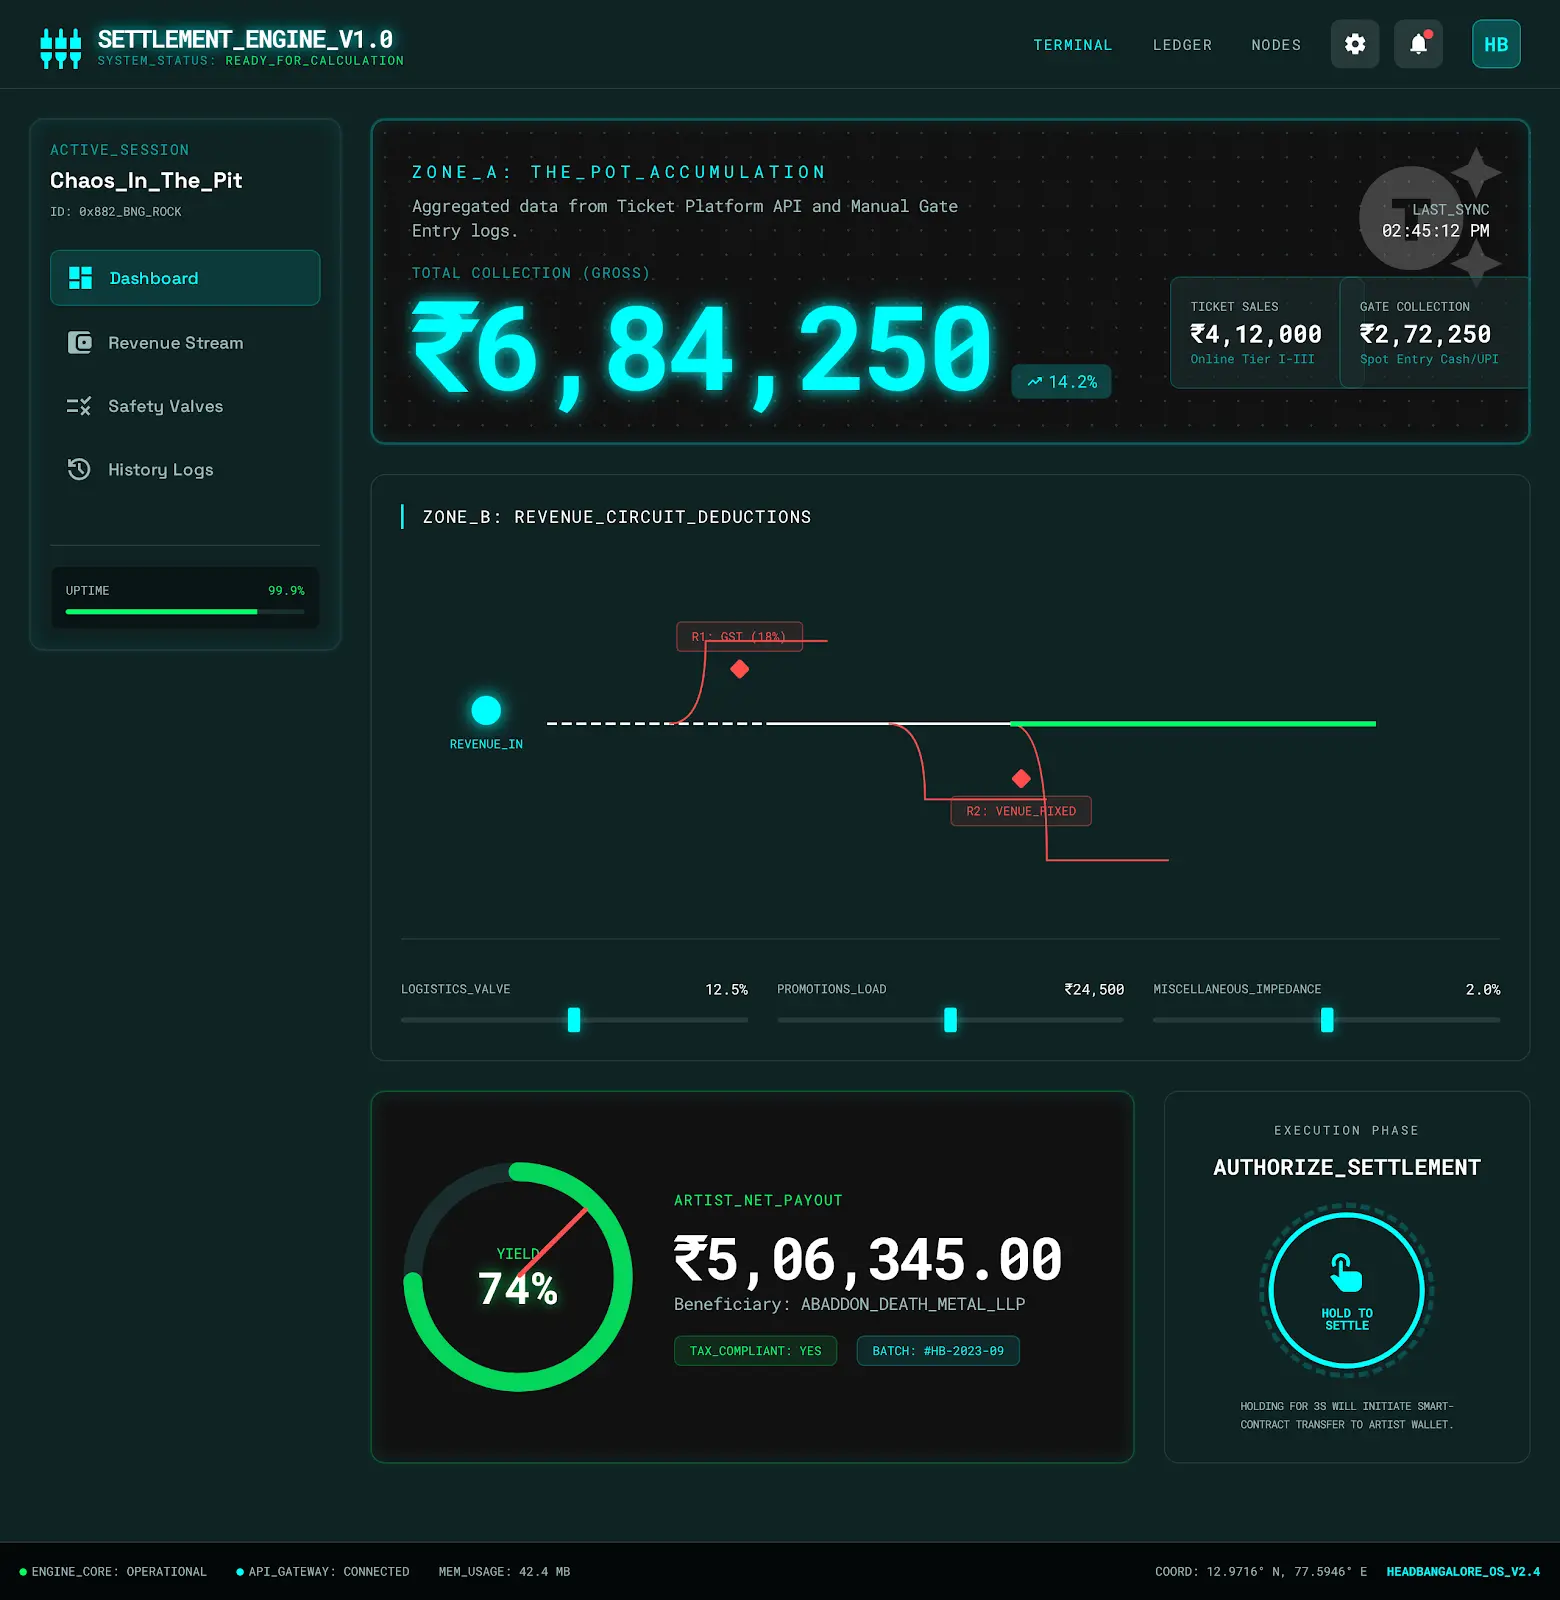Click the R2: VENUE_FIXED label
This screenshot has width=1560, height=1600.
tap(1021, 811)
